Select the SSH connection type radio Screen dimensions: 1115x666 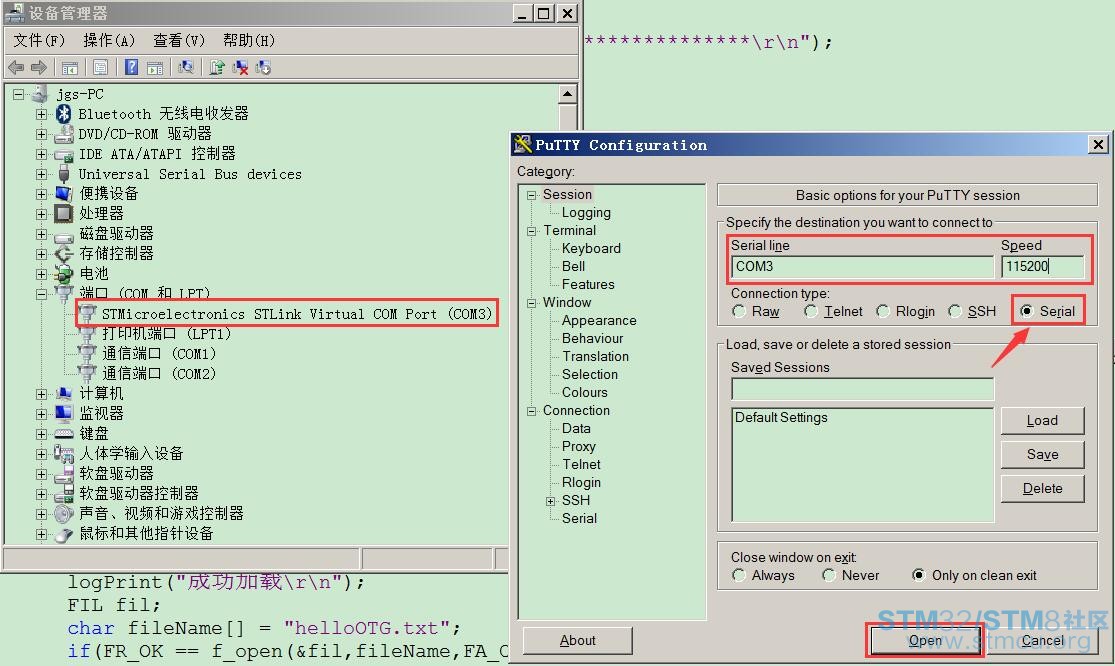tap(955, 311)
